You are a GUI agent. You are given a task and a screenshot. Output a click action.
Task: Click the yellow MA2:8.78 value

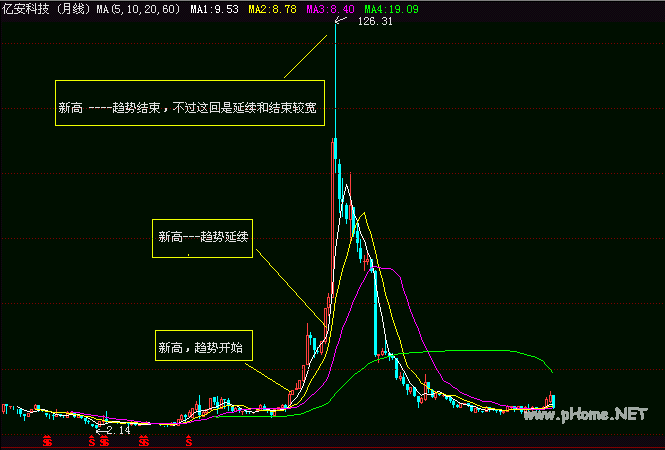click(272, 9)
